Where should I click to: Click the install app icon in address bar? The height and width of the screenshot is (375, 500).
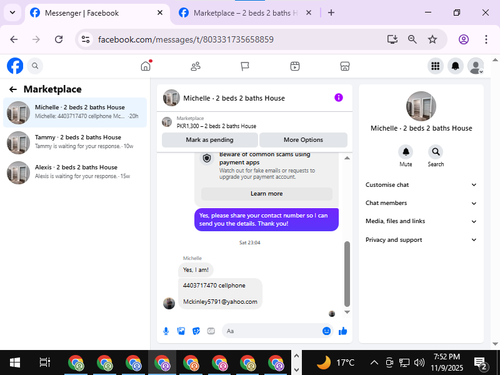click(x=392, y=39)
